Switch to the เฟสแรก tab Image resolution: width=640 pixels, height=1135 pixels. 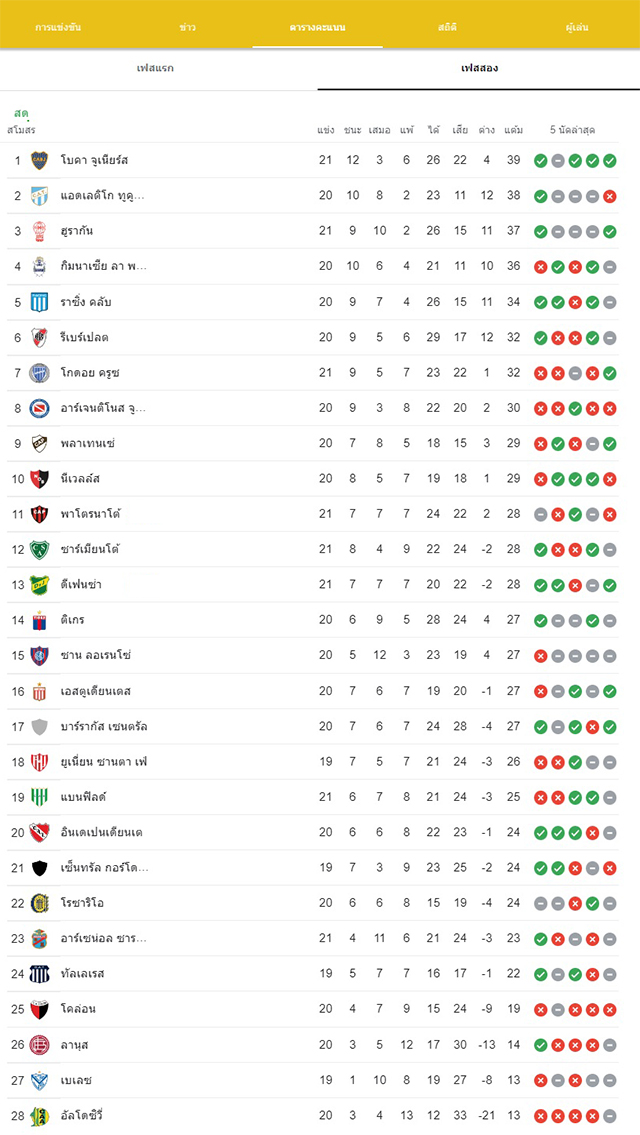pos(155,69)
